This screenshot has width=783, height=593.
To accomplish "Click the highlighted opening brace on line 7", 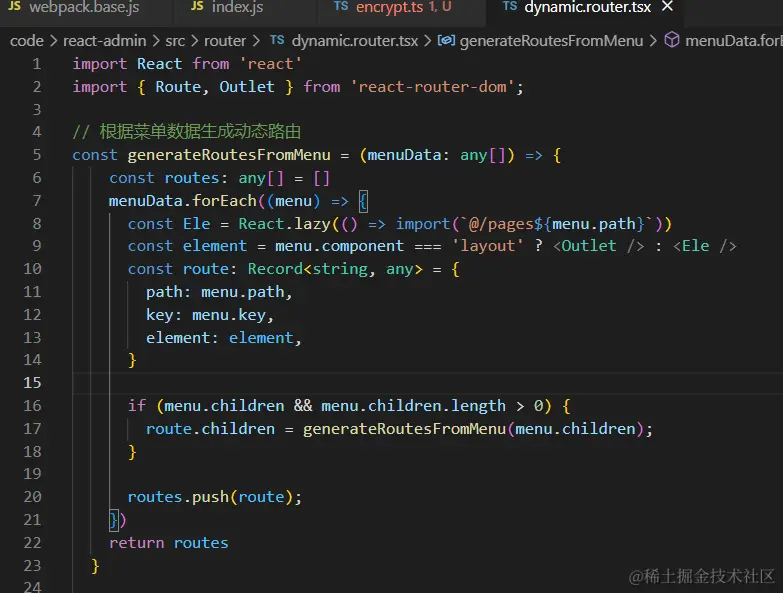I will click(x=363, y=201).
